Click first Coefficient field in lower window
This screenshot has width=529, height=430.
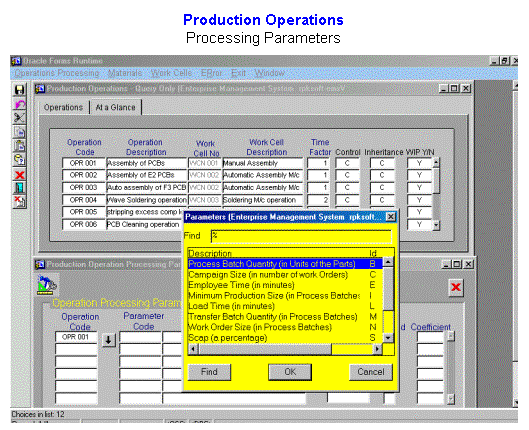click(x=430, y=337)
